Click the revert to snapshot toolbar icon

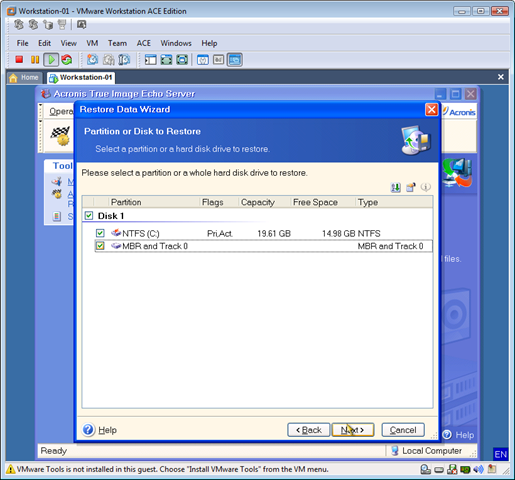pyautogui.click(x=108, y=60)
